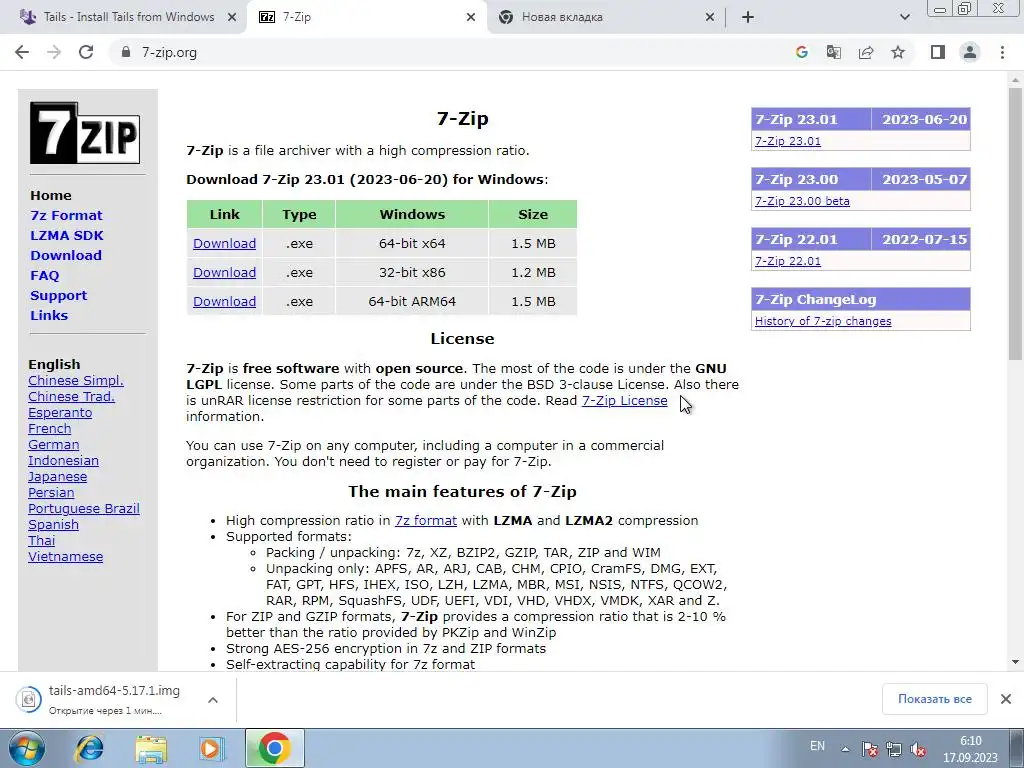Open network status tray icon
The width and height of the screenshot is (1024, 768).
pos(893,748)
